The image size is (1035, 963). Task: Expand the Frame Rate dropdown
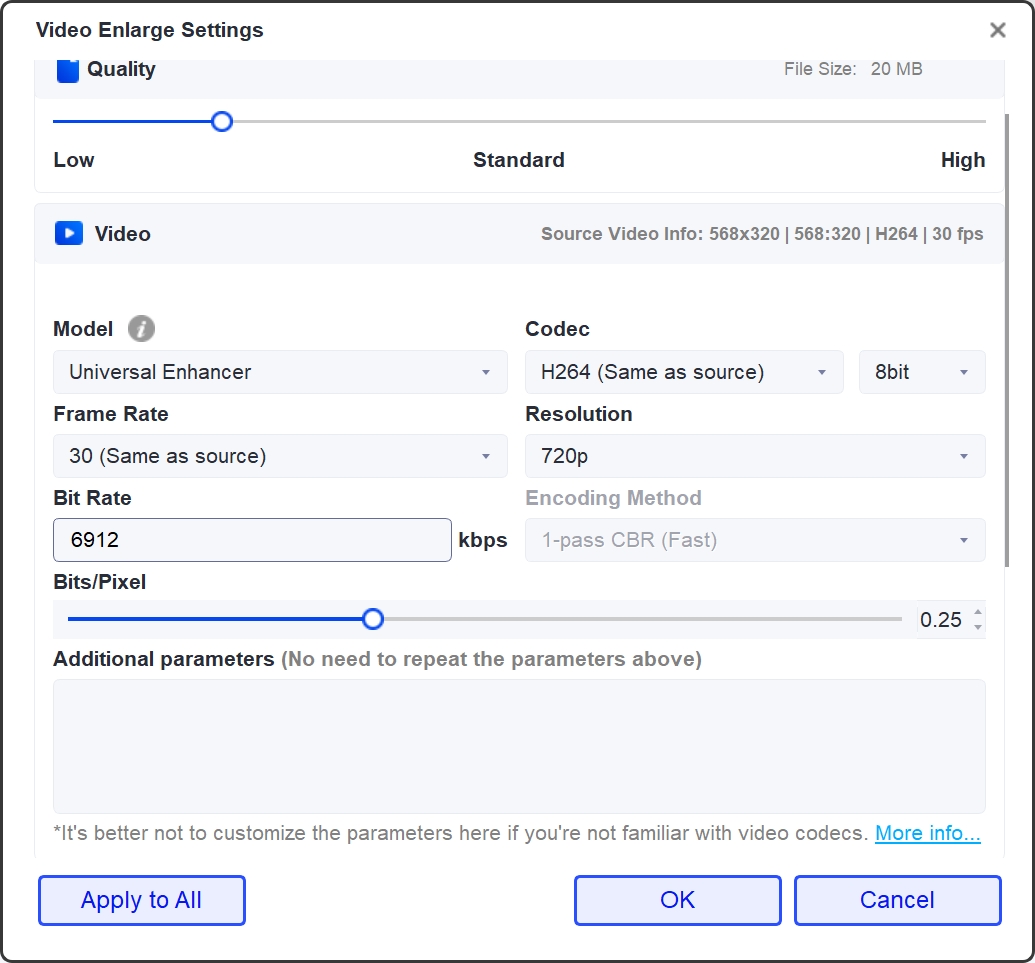(280, 455)
